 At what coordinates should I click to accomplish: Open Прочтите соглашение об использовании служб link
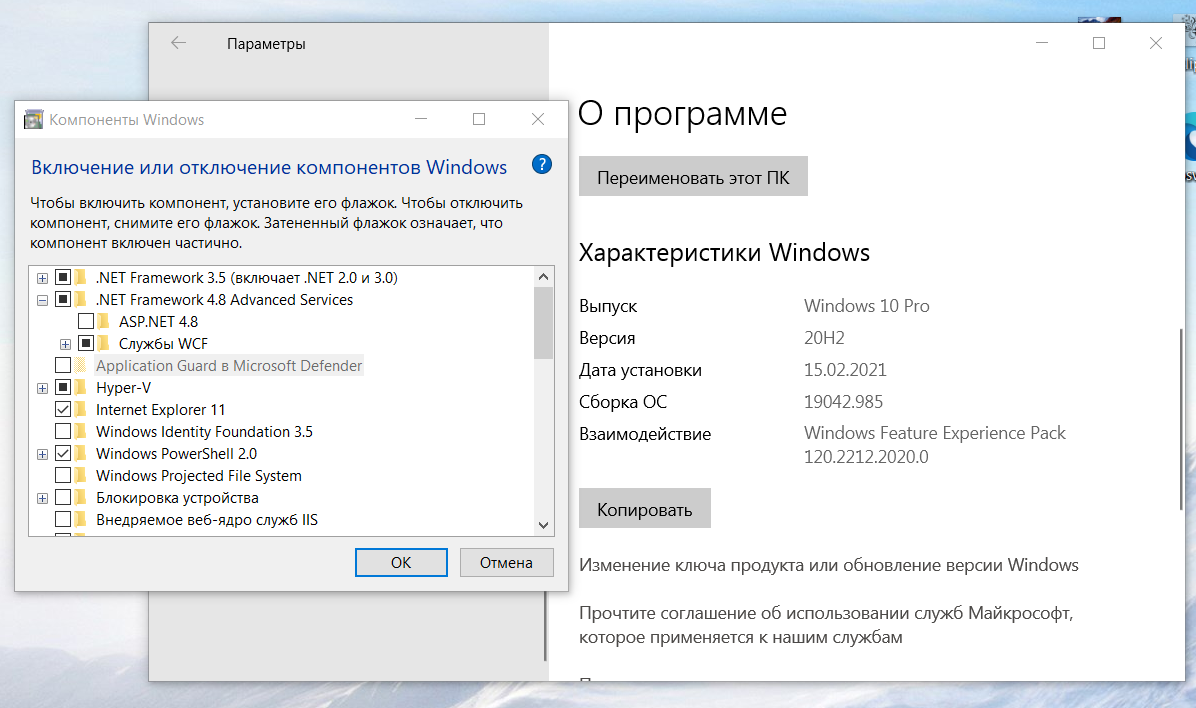[826, 625]
